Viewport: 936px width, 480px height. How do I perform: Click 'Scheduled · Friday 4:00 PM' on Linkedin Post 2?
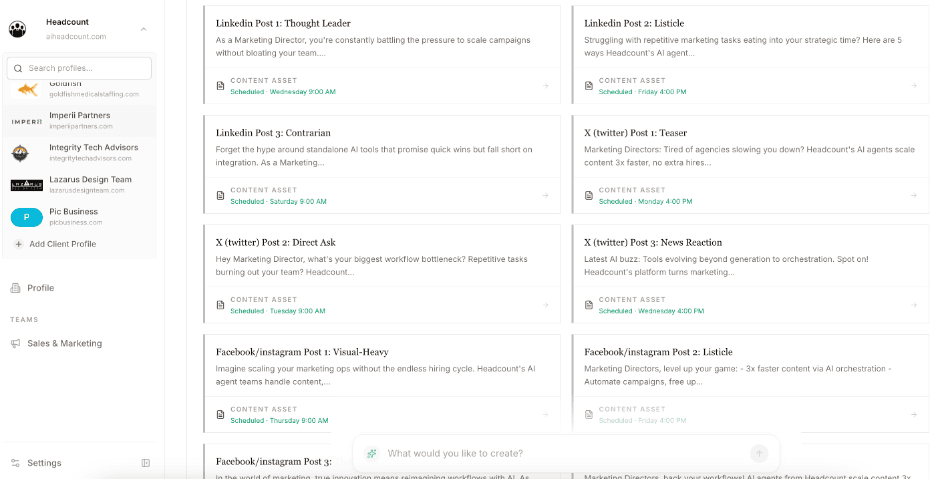[642, 92]
